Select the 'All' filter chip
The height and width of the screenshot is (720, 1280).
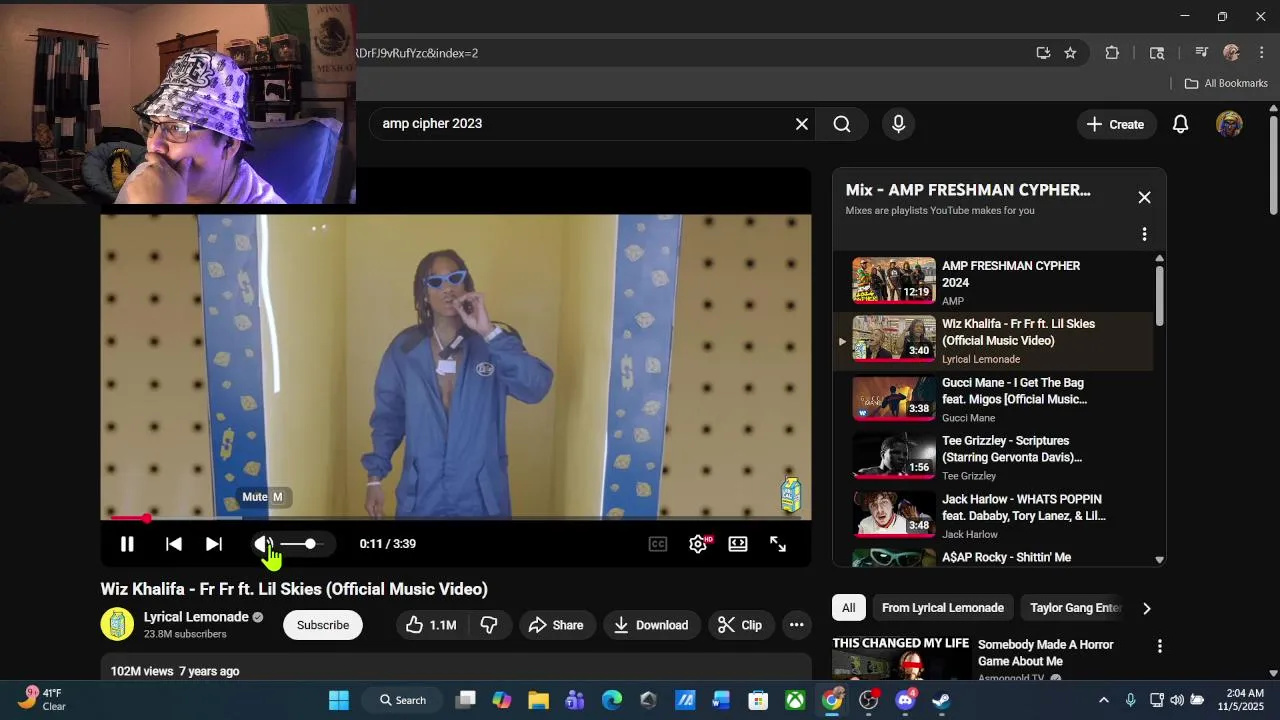click(848, 608)
